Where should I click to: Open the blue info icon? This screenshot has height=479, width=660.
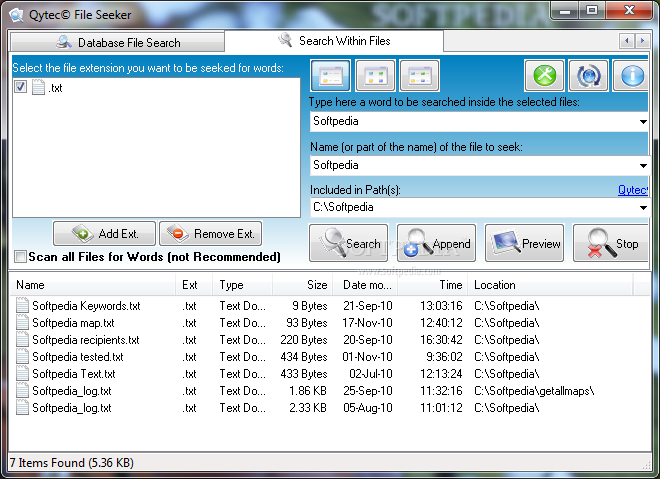coord(631,76)
